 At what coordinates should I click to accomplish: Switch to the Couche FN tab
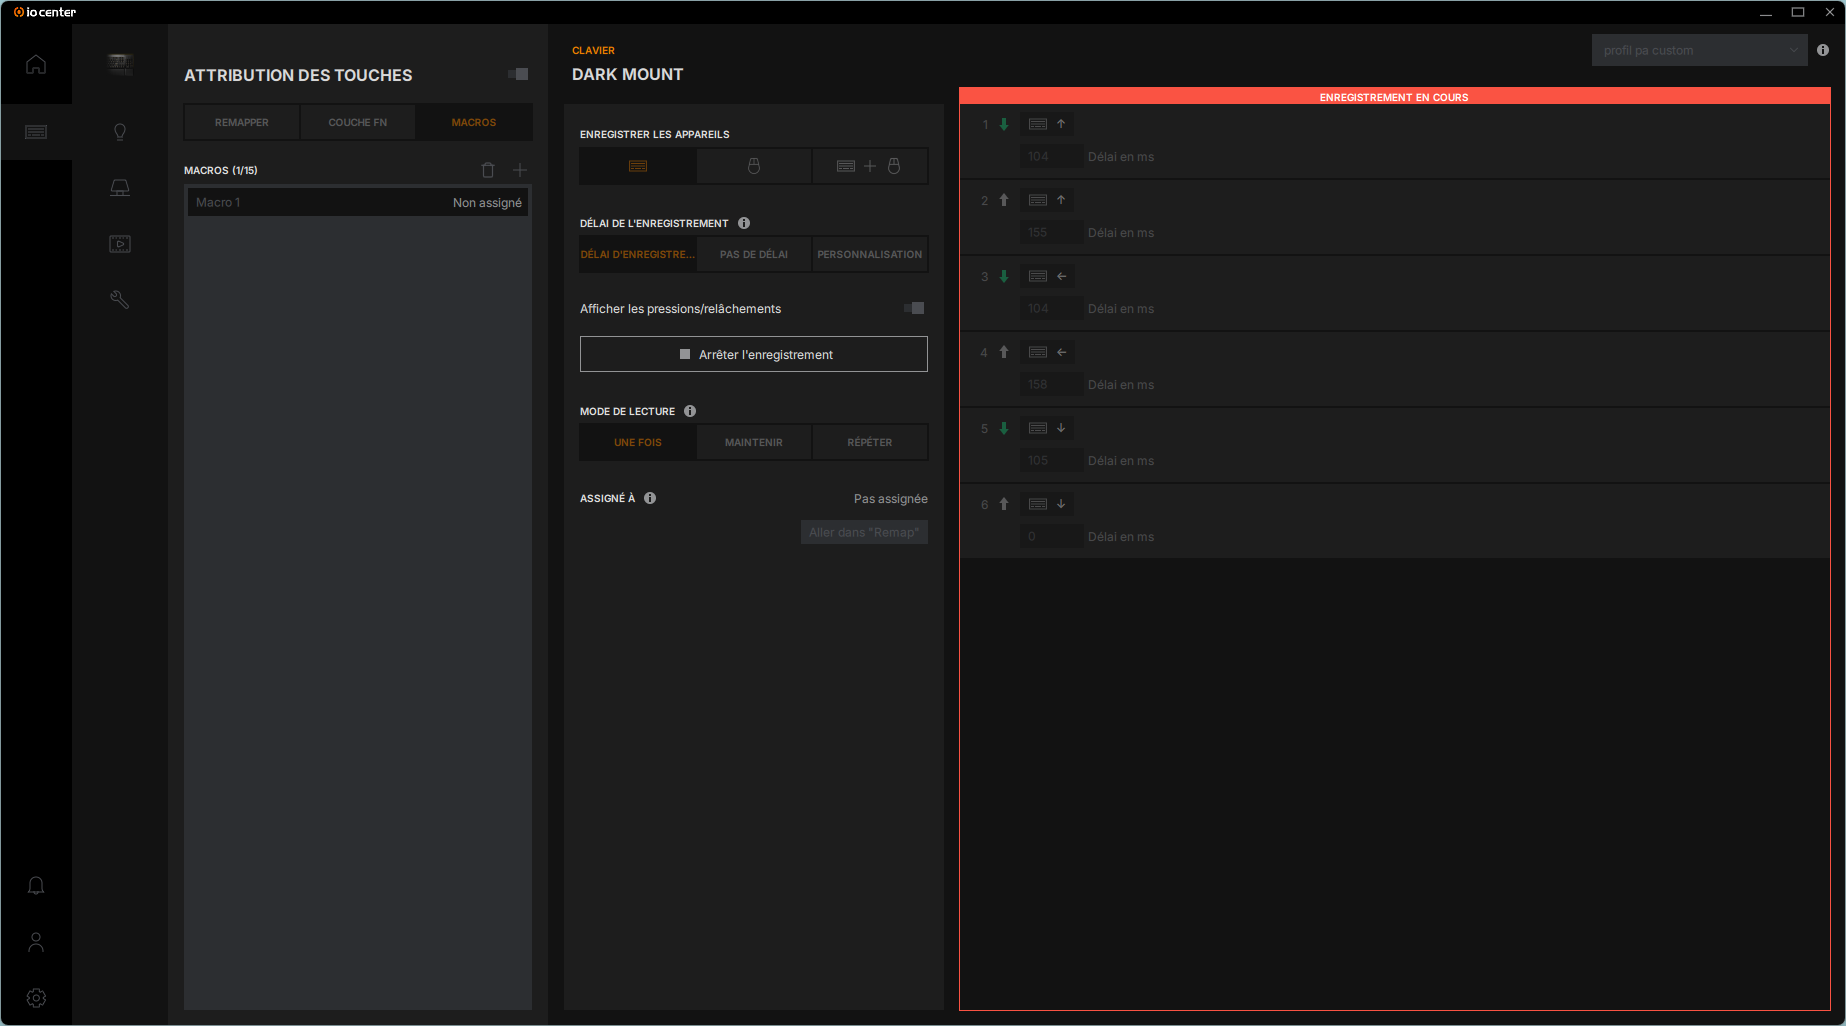[x=358, y=122]
